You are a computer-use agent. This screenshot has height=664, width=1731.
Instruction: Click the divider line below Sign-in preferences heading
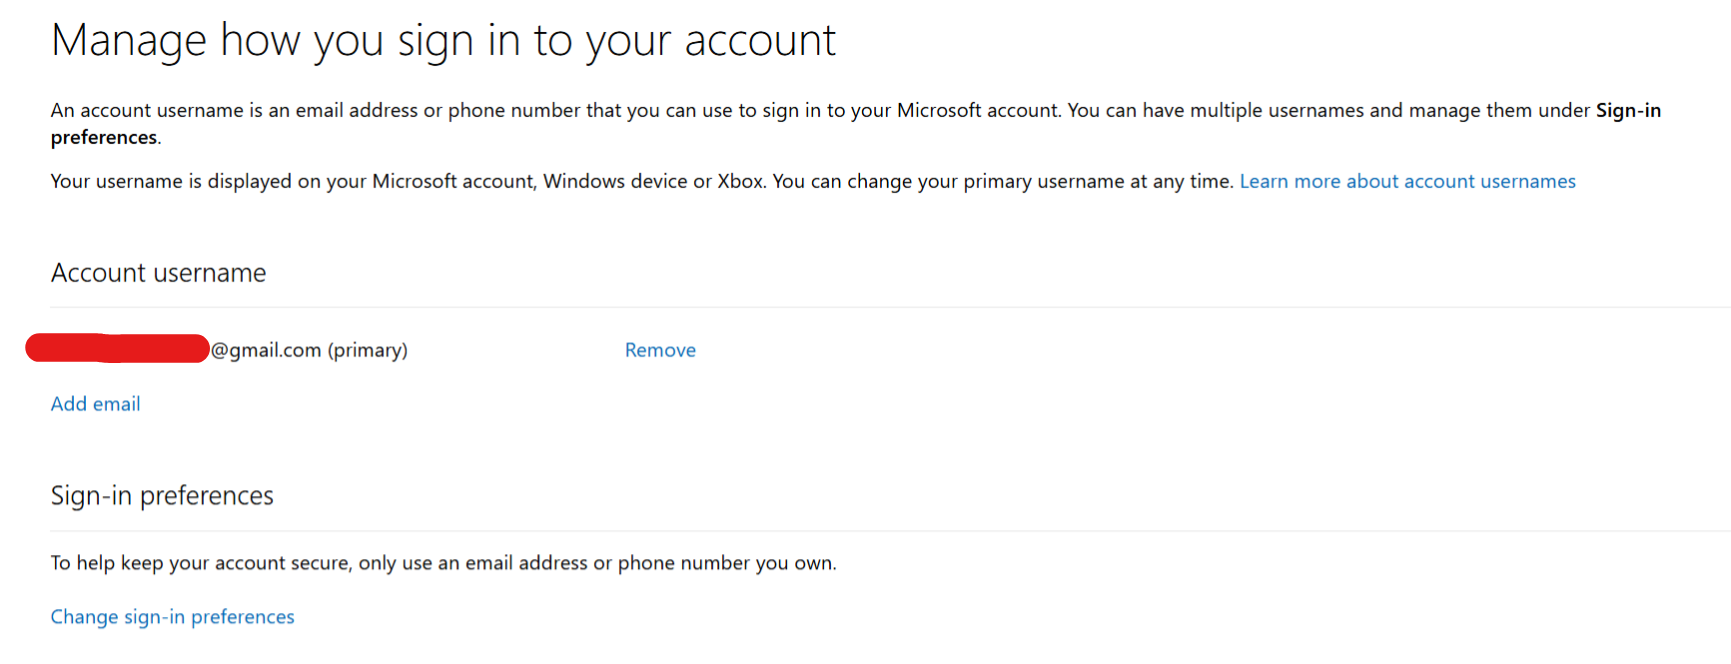tap(890, 531)
